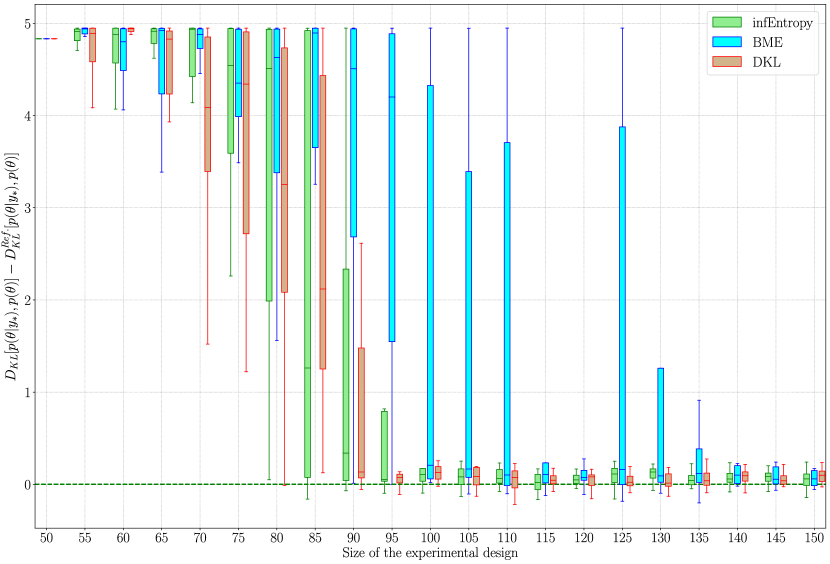
Task: Click the cyan BME box at size 100
Action: point(430,282)
